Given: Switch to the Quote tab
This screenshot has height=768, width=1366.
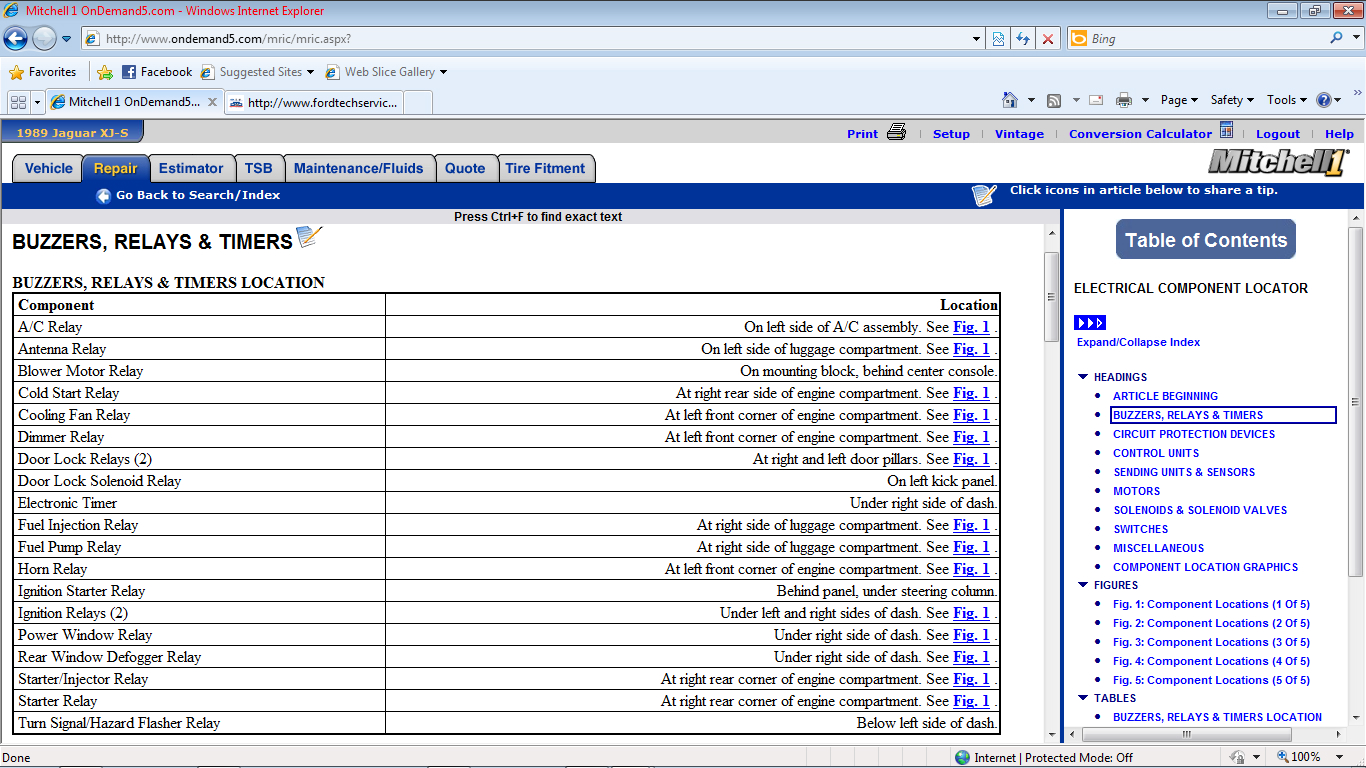Looking at the screenshot, I should click(465, 168).
